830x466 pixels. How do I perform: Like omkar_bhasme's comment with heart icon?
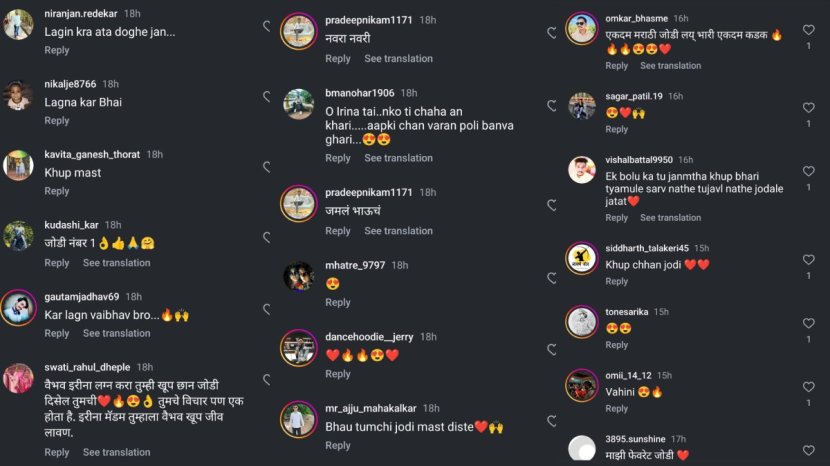(x=808, y=30)
